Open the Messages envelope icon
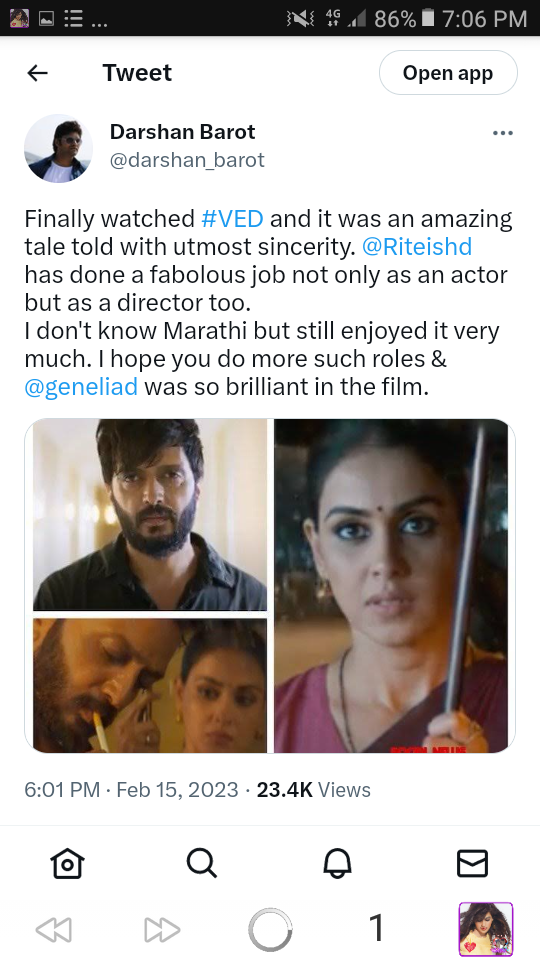540x960 pixels. 473,864
